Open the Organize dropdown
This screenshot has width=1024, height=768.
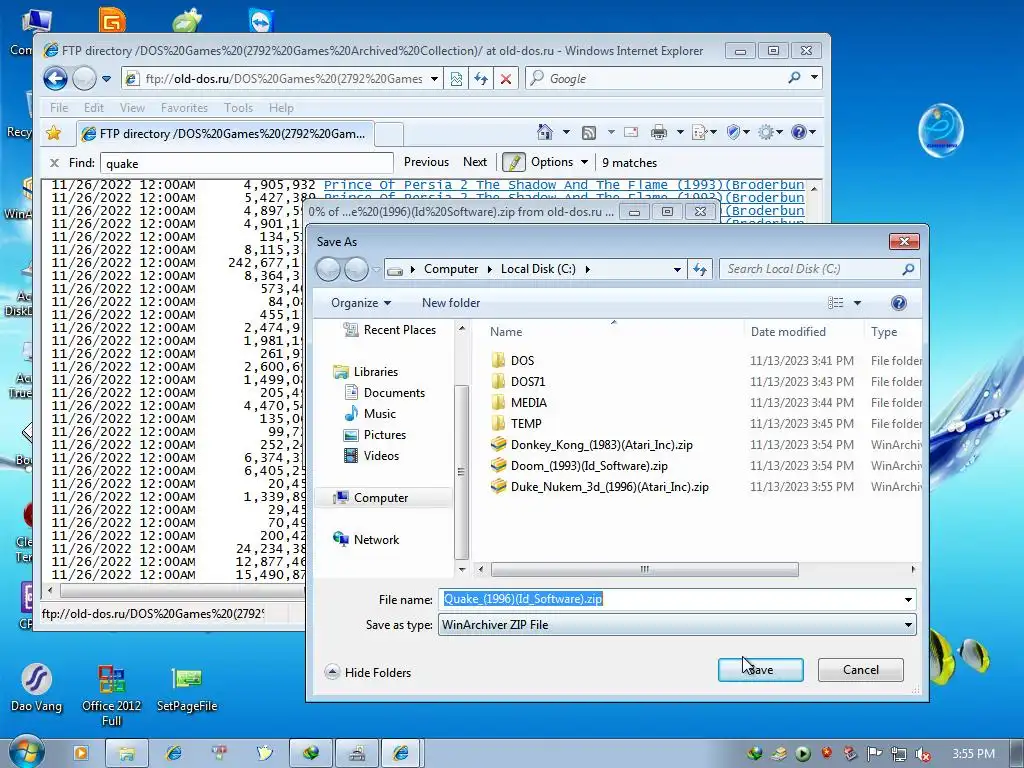[x=361, y=303]
